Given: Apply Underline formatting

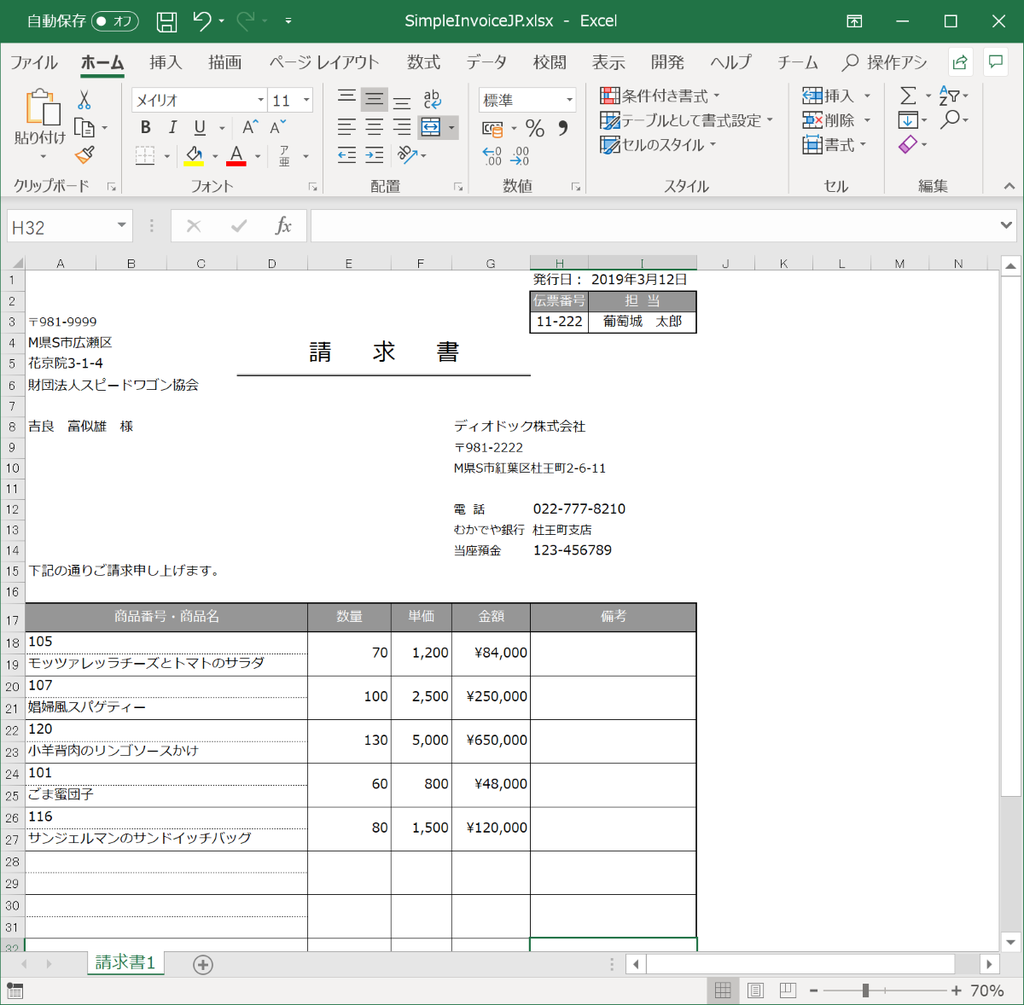Looking at the screenshot, I should point(200,127).
